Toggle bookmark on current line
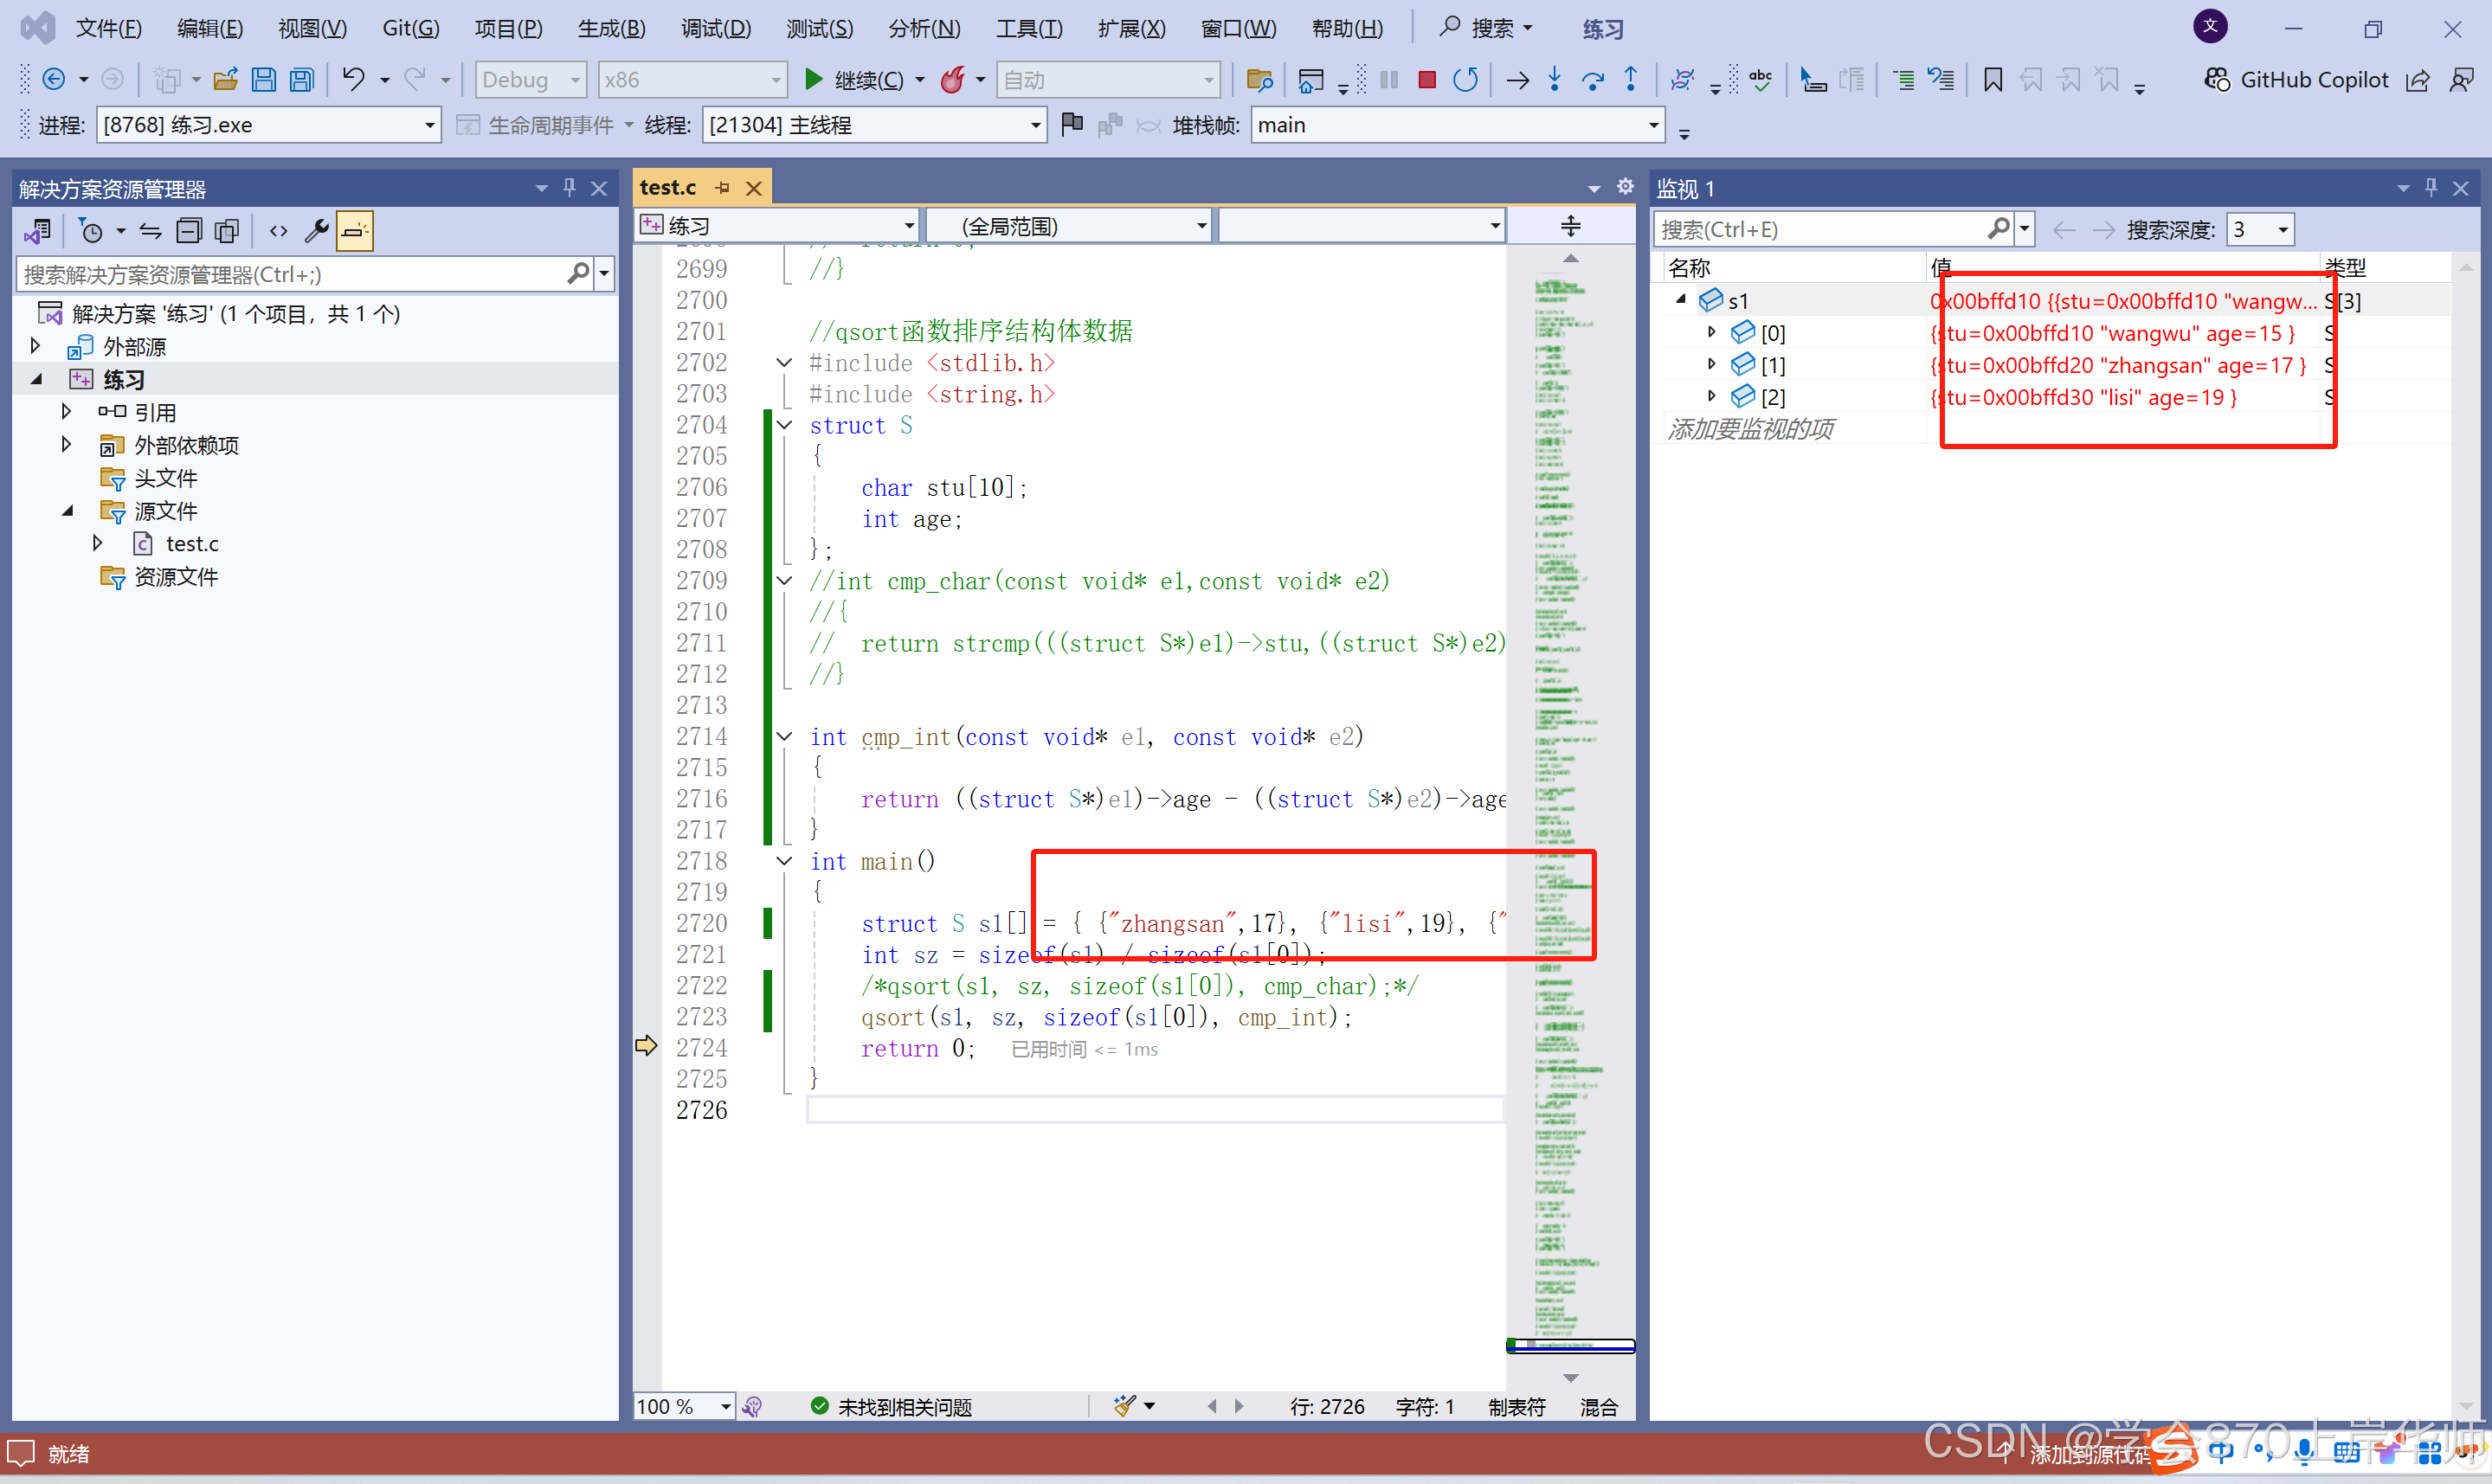The height and width of the screenshot is (1484, 2492). point(1992,80)
